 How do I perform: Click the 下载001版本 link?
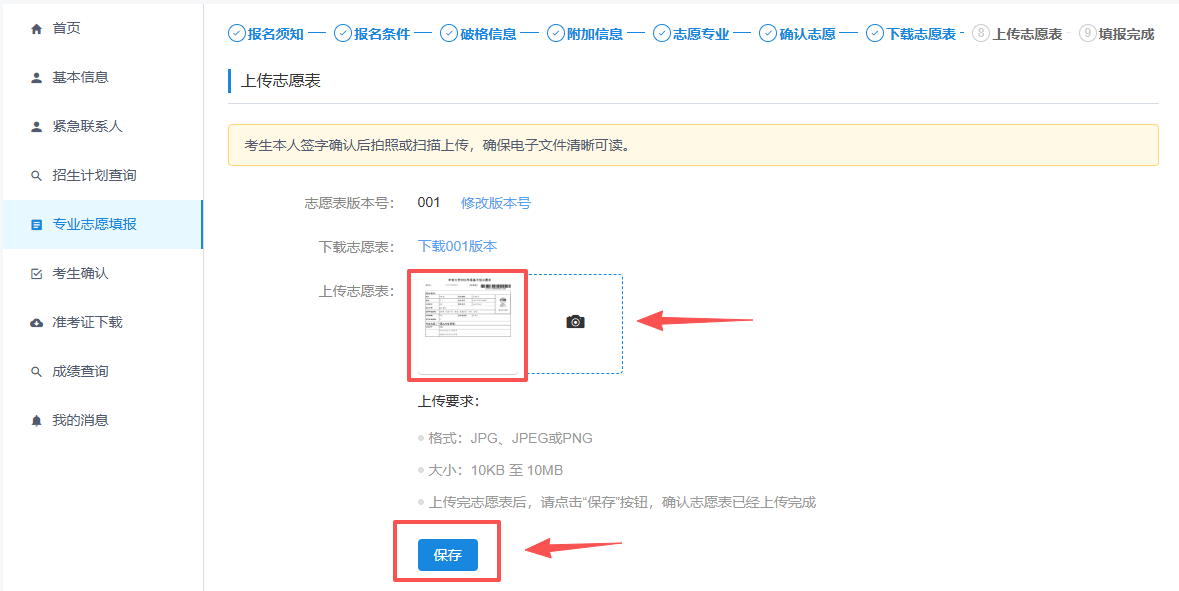coord(457,246)
